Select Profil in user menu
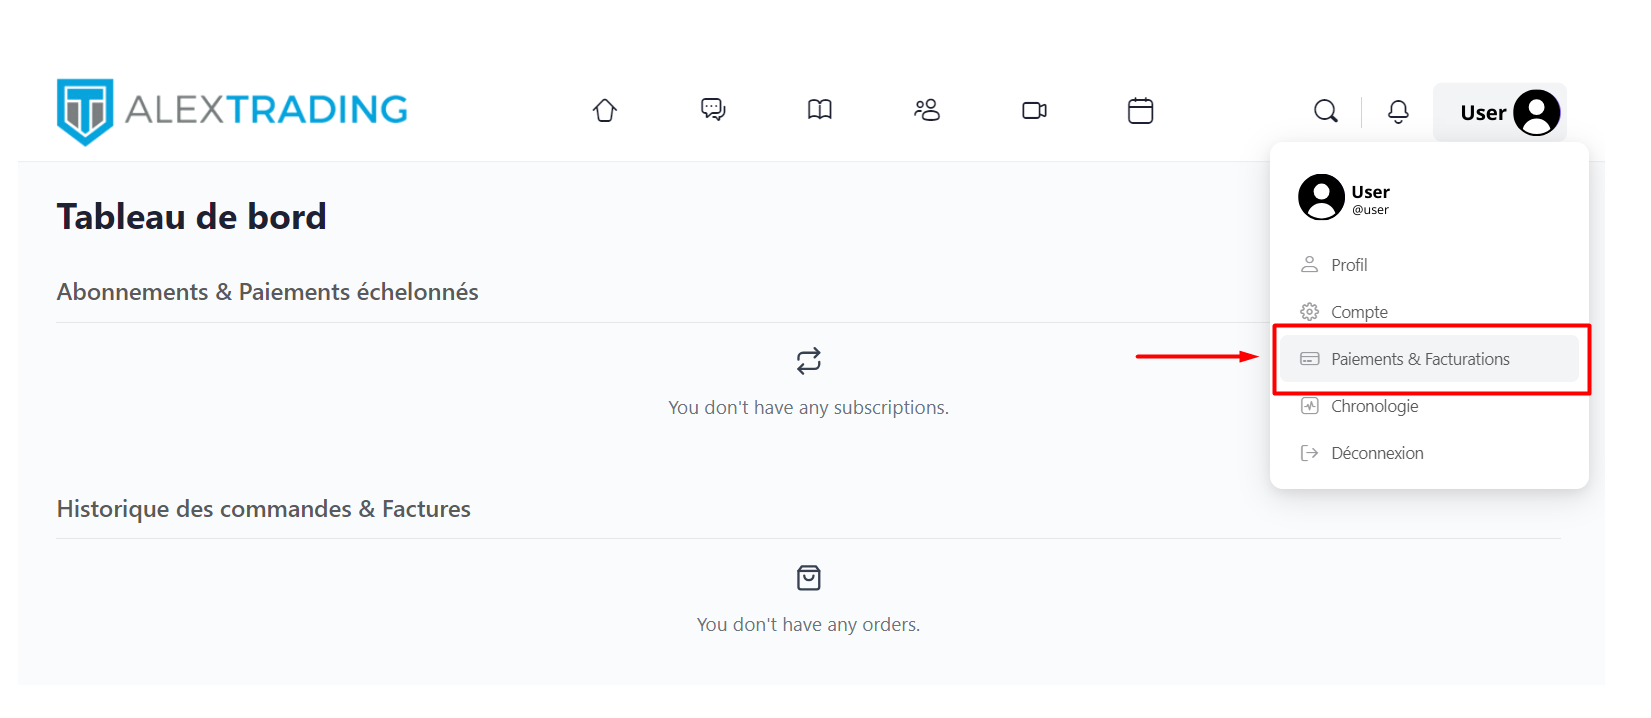1651x718 pixels. coord(1349,265)
